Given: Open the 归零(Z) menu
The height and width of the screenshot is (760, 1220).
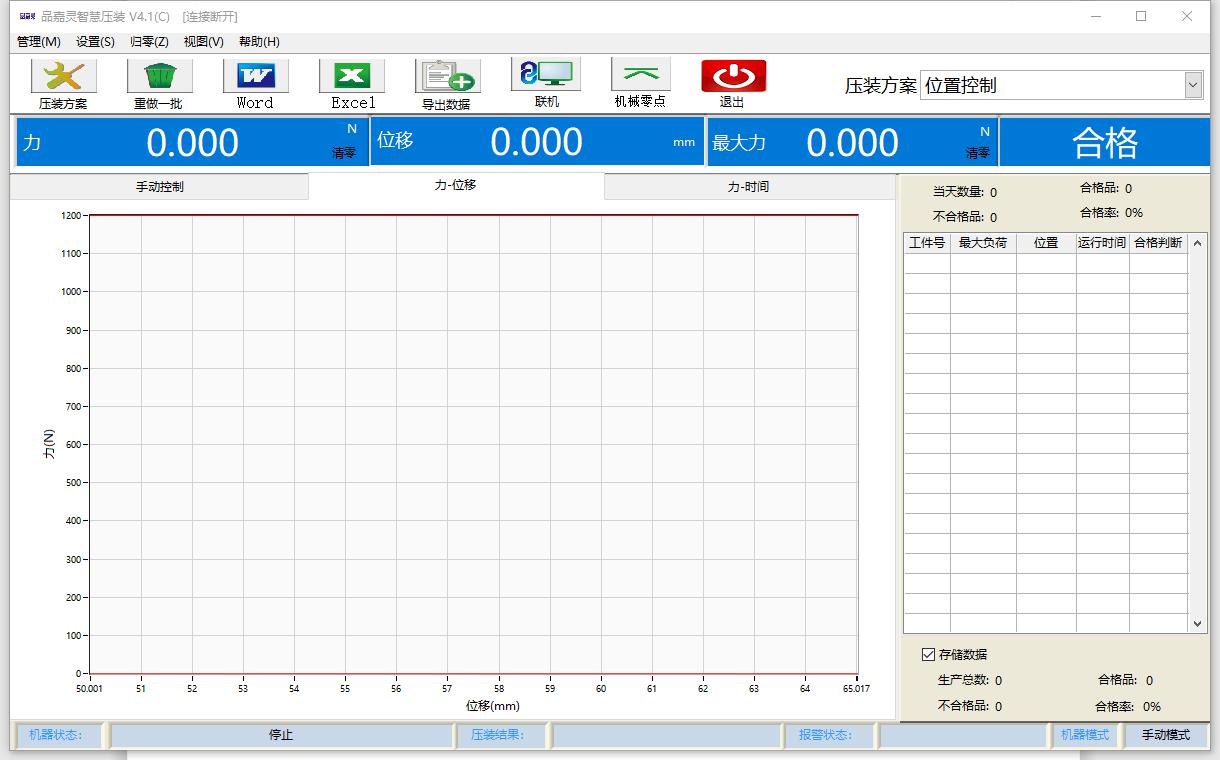Looking at the screenshot, I should point(149,42).
